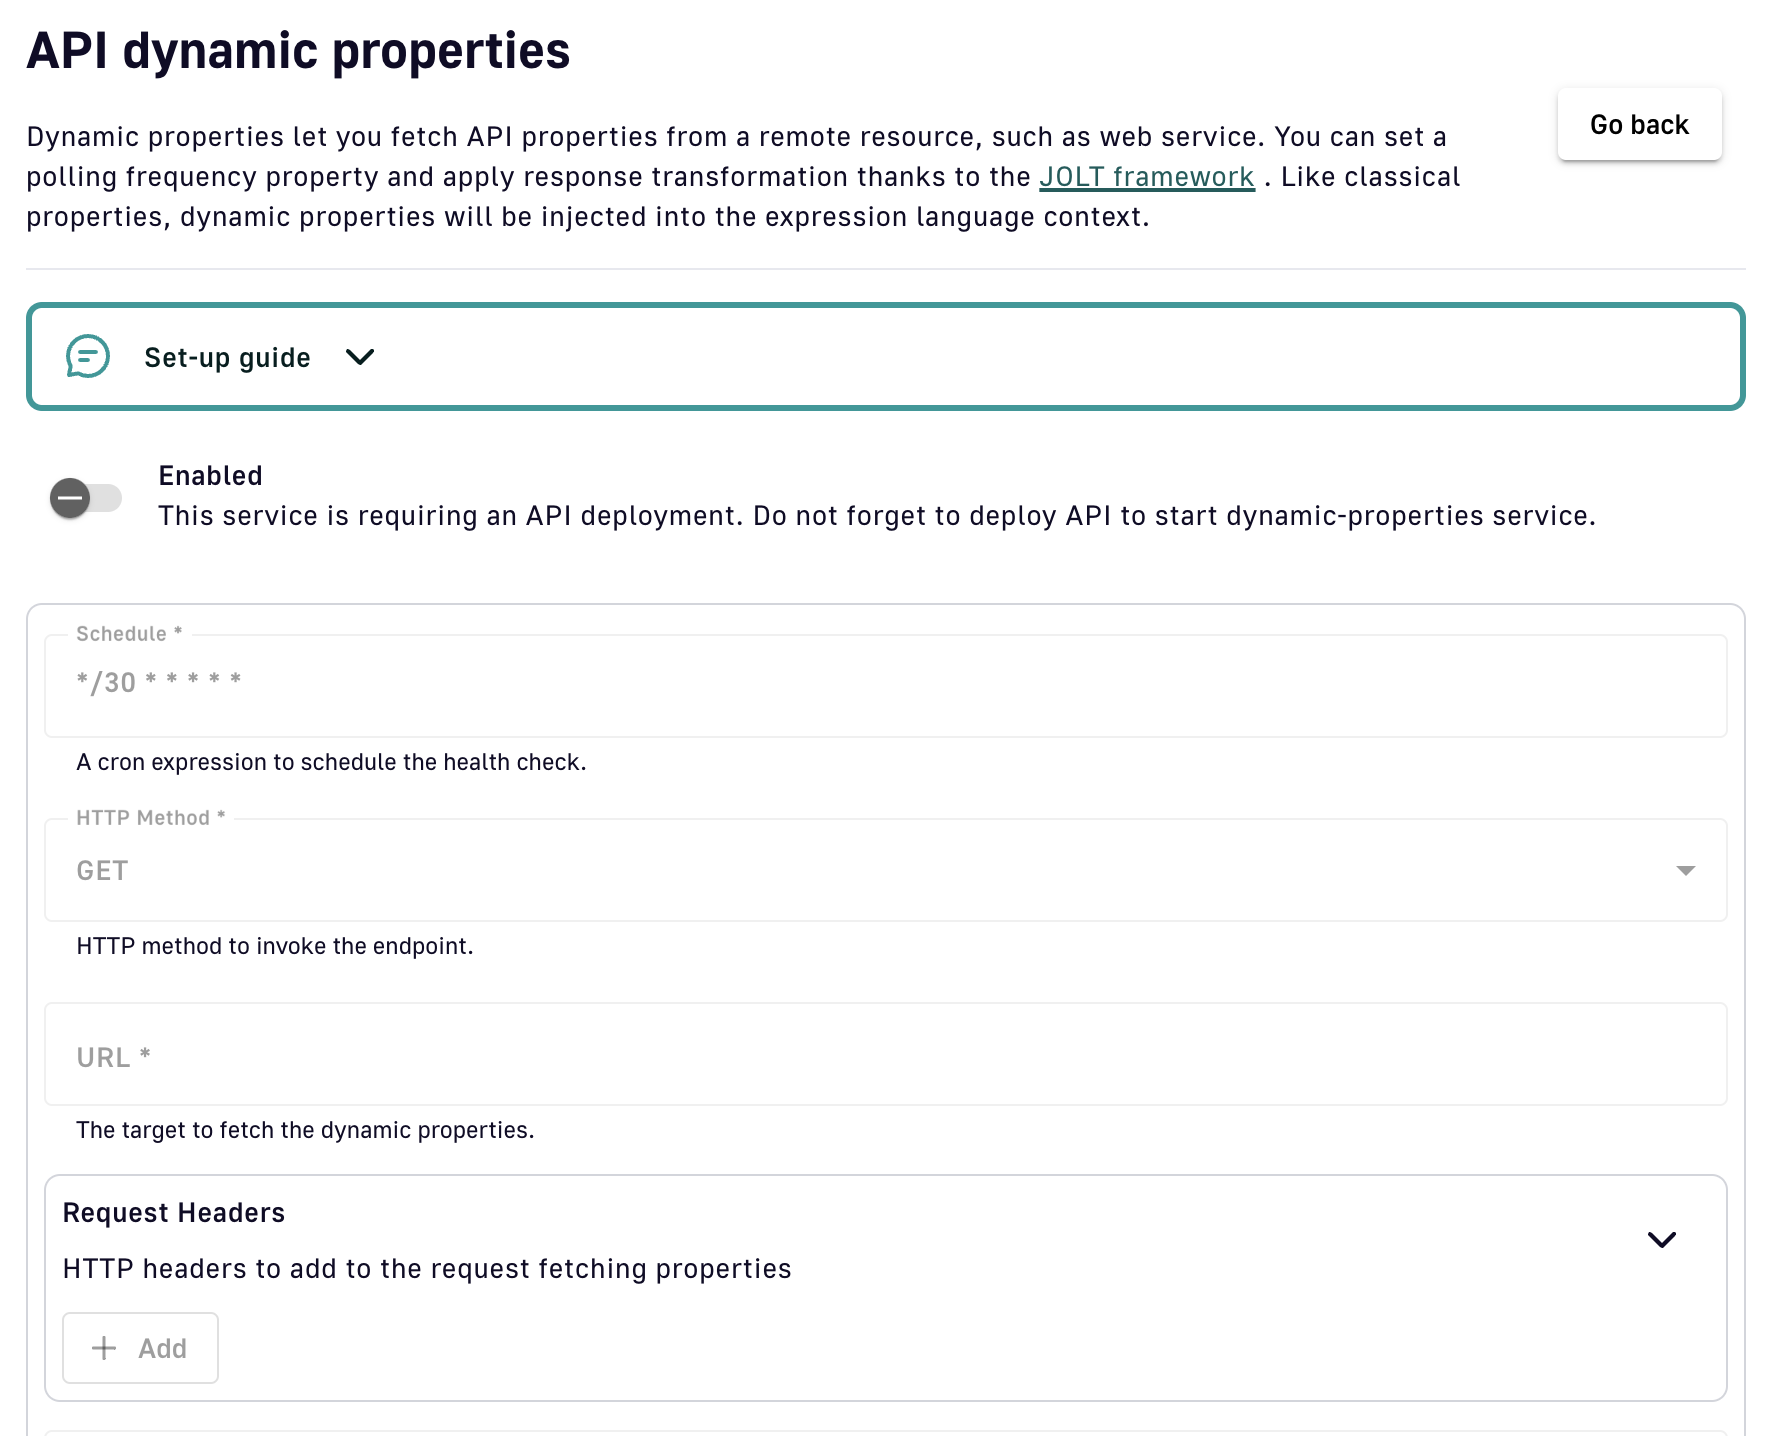Select the GET value in HTTP Method
The height and width of the screenshot is (1436, 1776).
coord(102,871)
